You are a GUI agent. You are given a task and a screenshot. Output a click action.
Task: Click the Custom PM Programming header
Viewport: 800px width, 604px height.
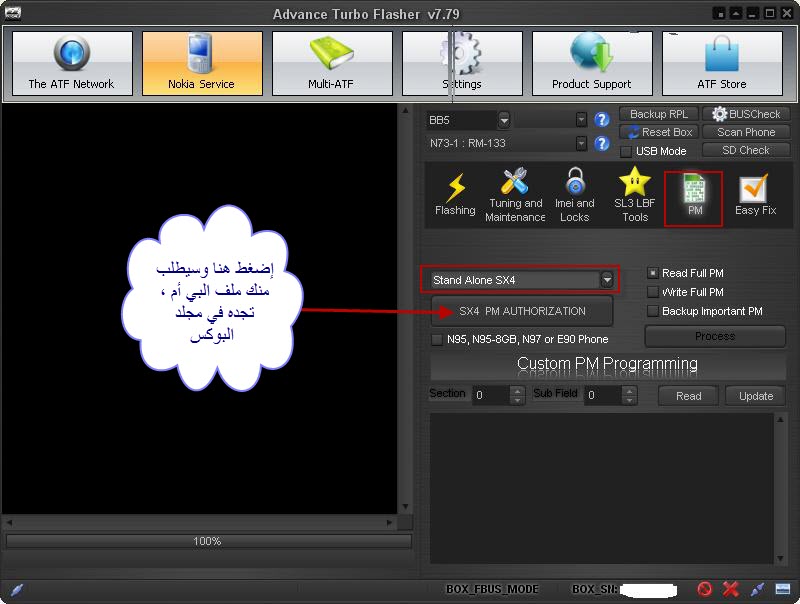pos(607,364)
